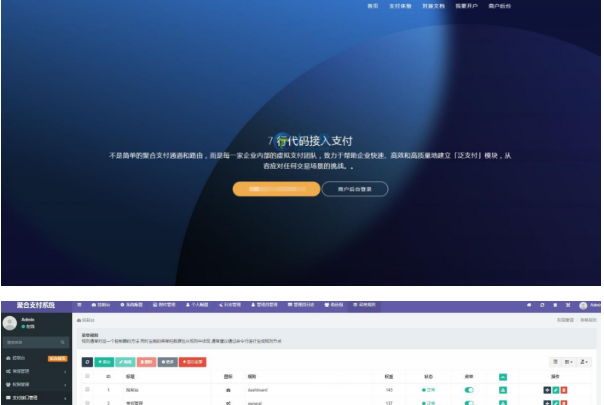
Task: Open the 管理员管理 tab in purple header
Action: point(264,305)
